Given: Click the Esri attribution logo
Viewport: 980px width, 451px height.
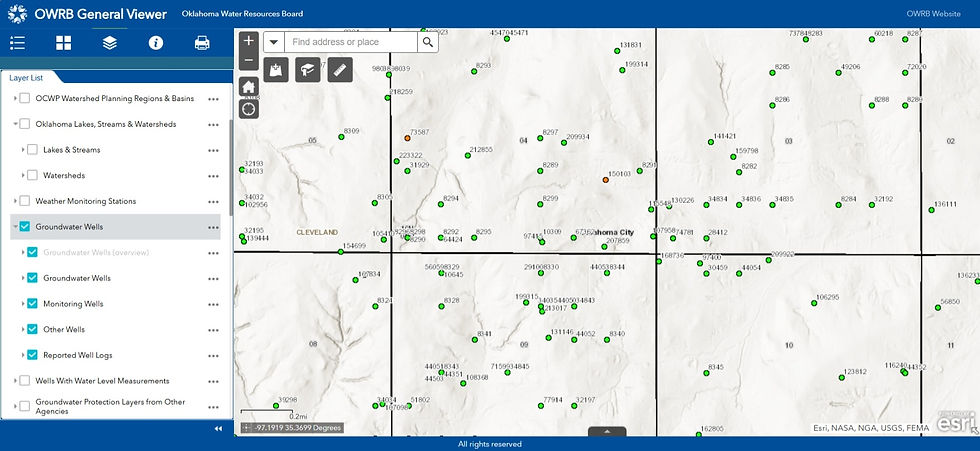Looking at the screenshot, I should 954,422.
